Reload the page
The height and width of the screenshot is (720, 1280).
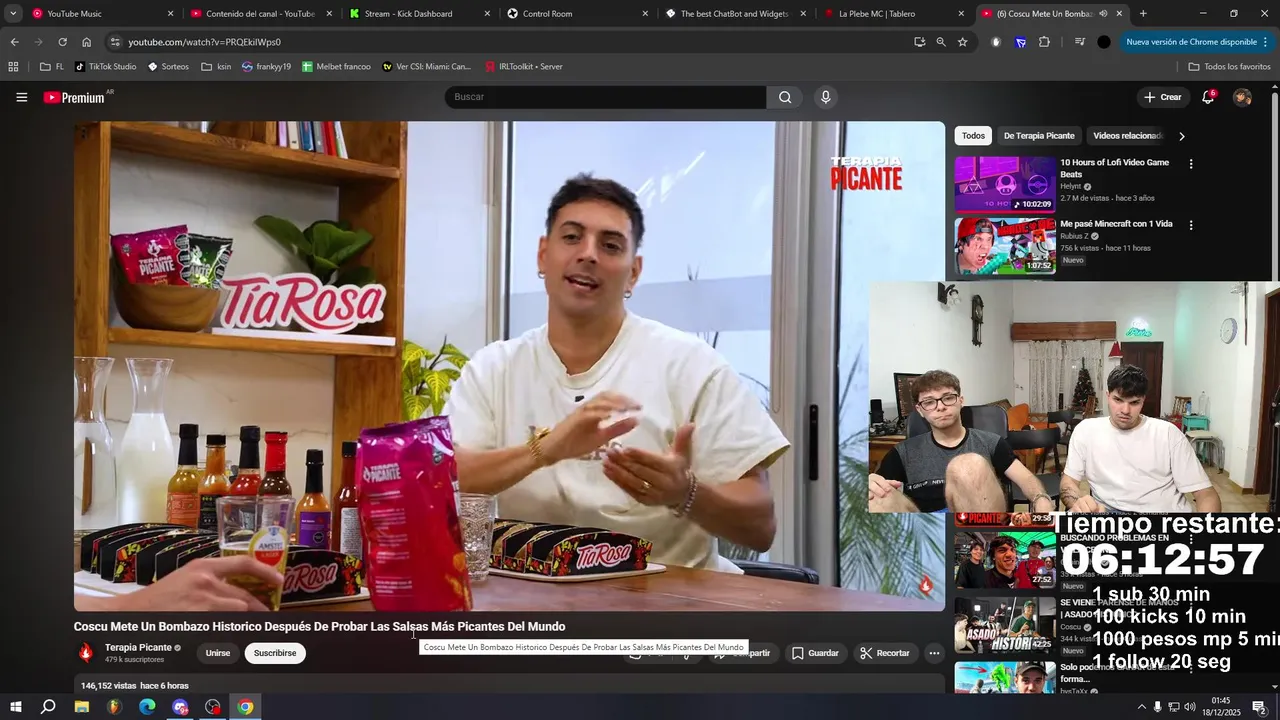[x=62, y=42]
